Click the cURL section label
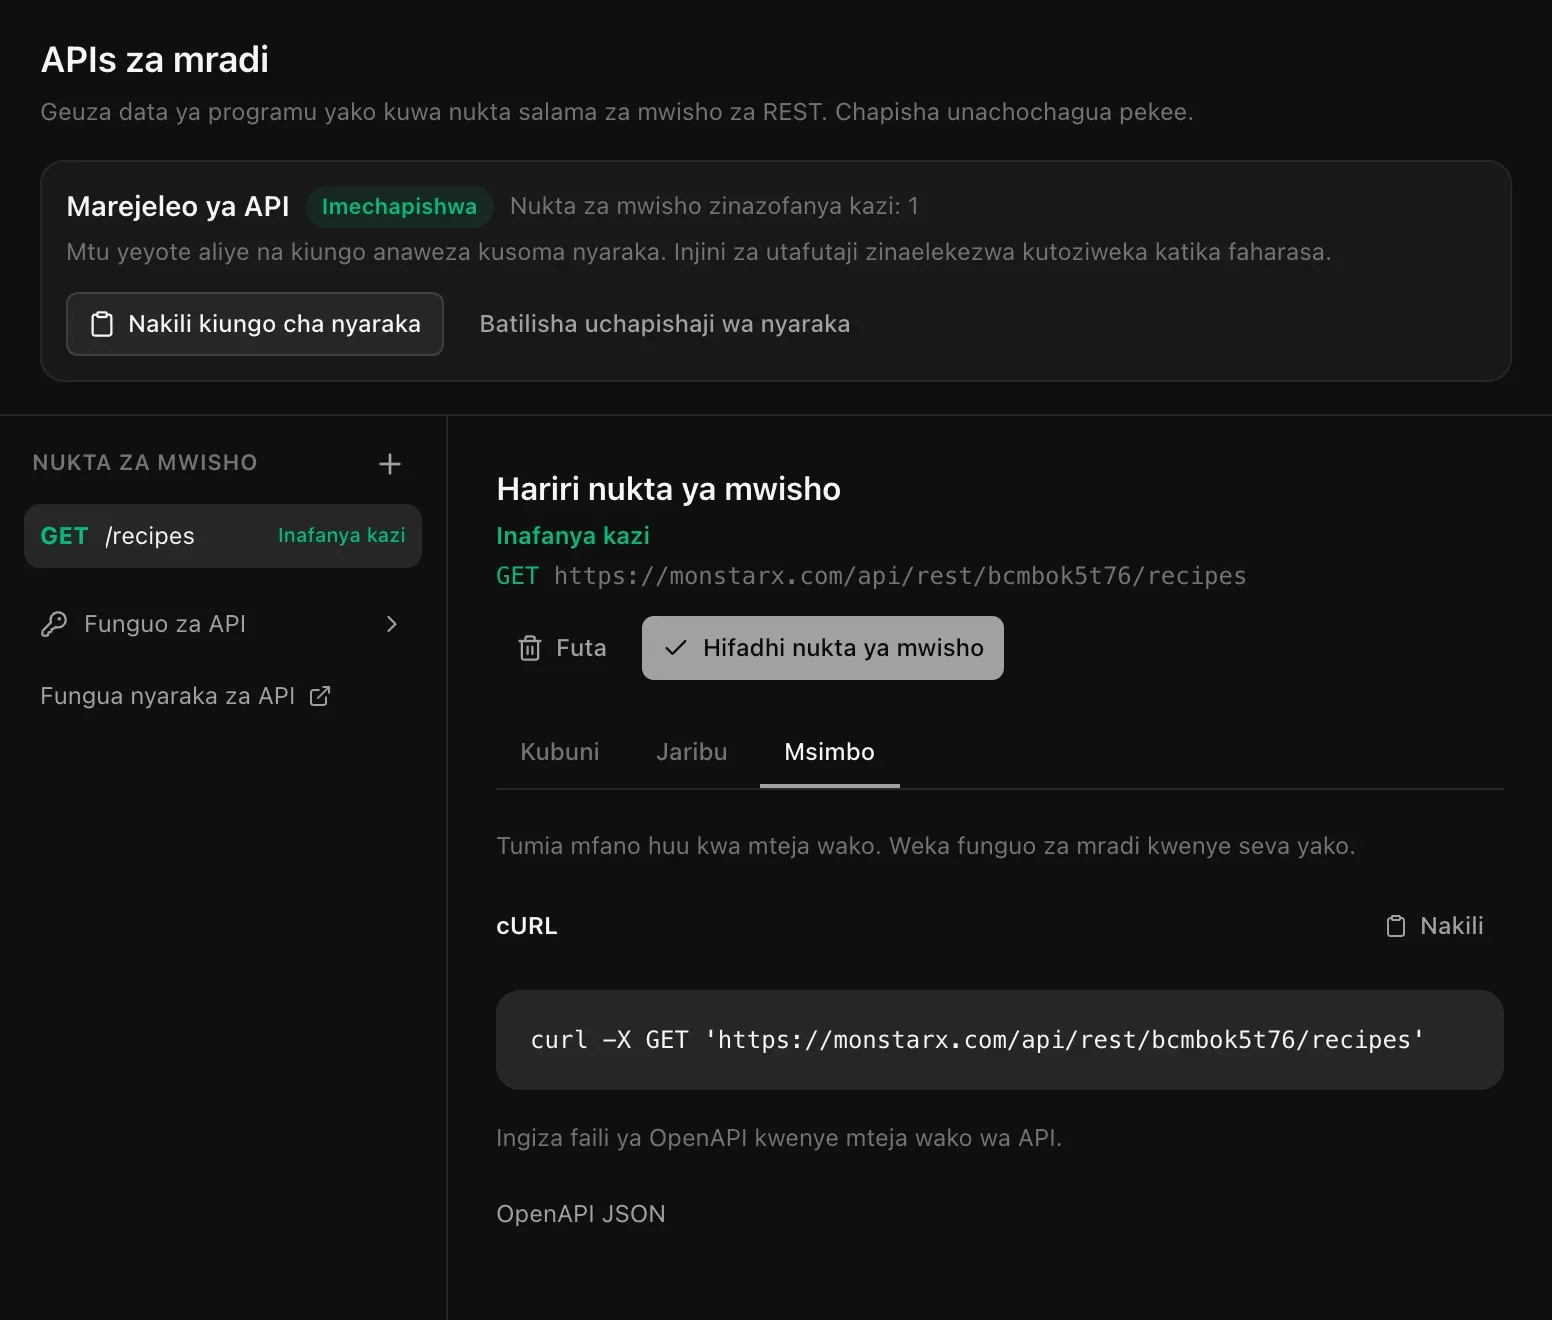The image size is (1552, 1320). pyautogui.click(x=527, y=926)
